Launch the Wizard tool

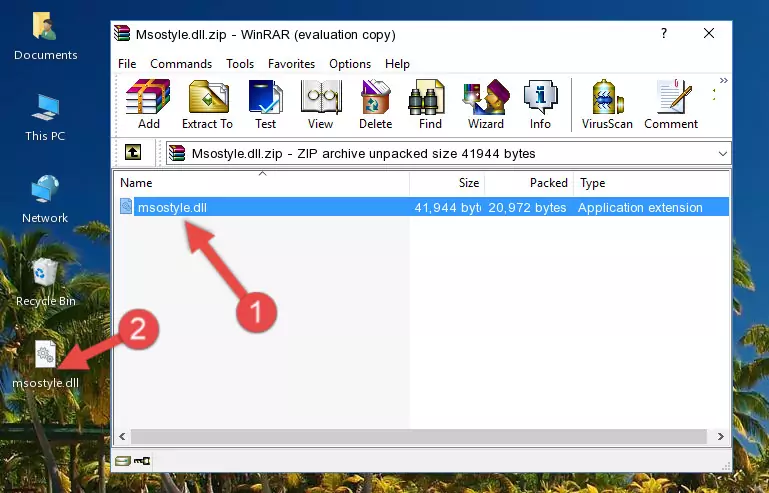(x=486, y=104)
